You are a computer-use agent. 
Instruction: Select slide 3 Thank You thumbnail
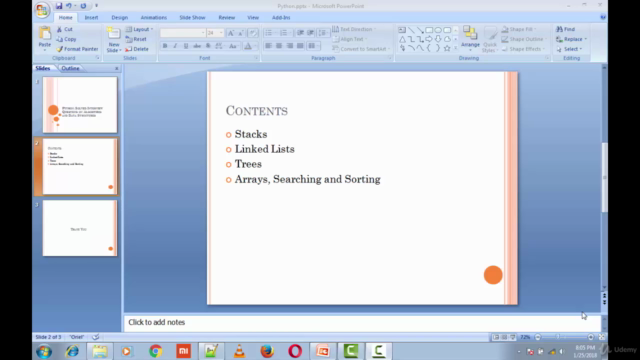80,228
